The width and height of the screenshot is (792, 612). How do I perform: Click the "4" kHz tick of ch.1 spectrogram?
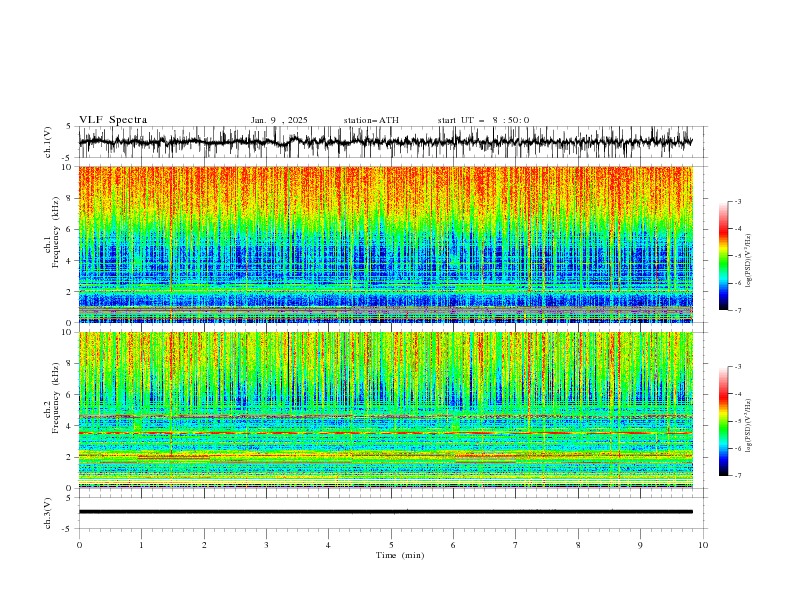[x=70, y=261]
